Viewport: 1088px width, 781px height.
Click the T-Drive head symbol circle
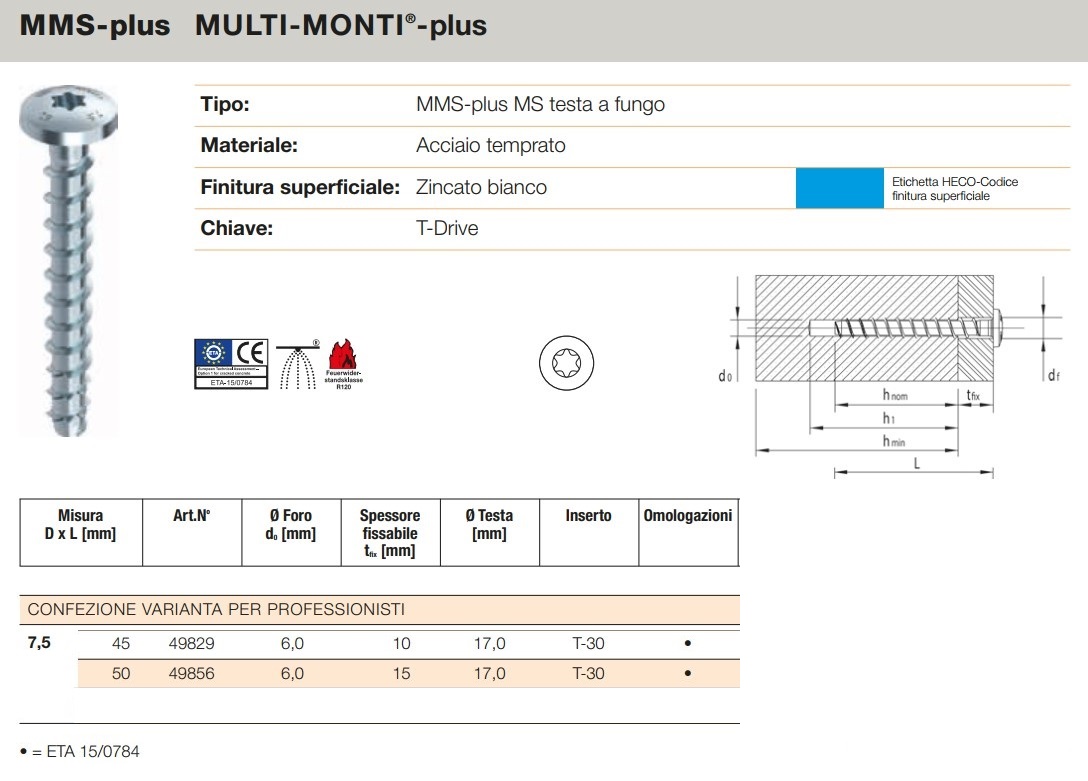[566, 363]
